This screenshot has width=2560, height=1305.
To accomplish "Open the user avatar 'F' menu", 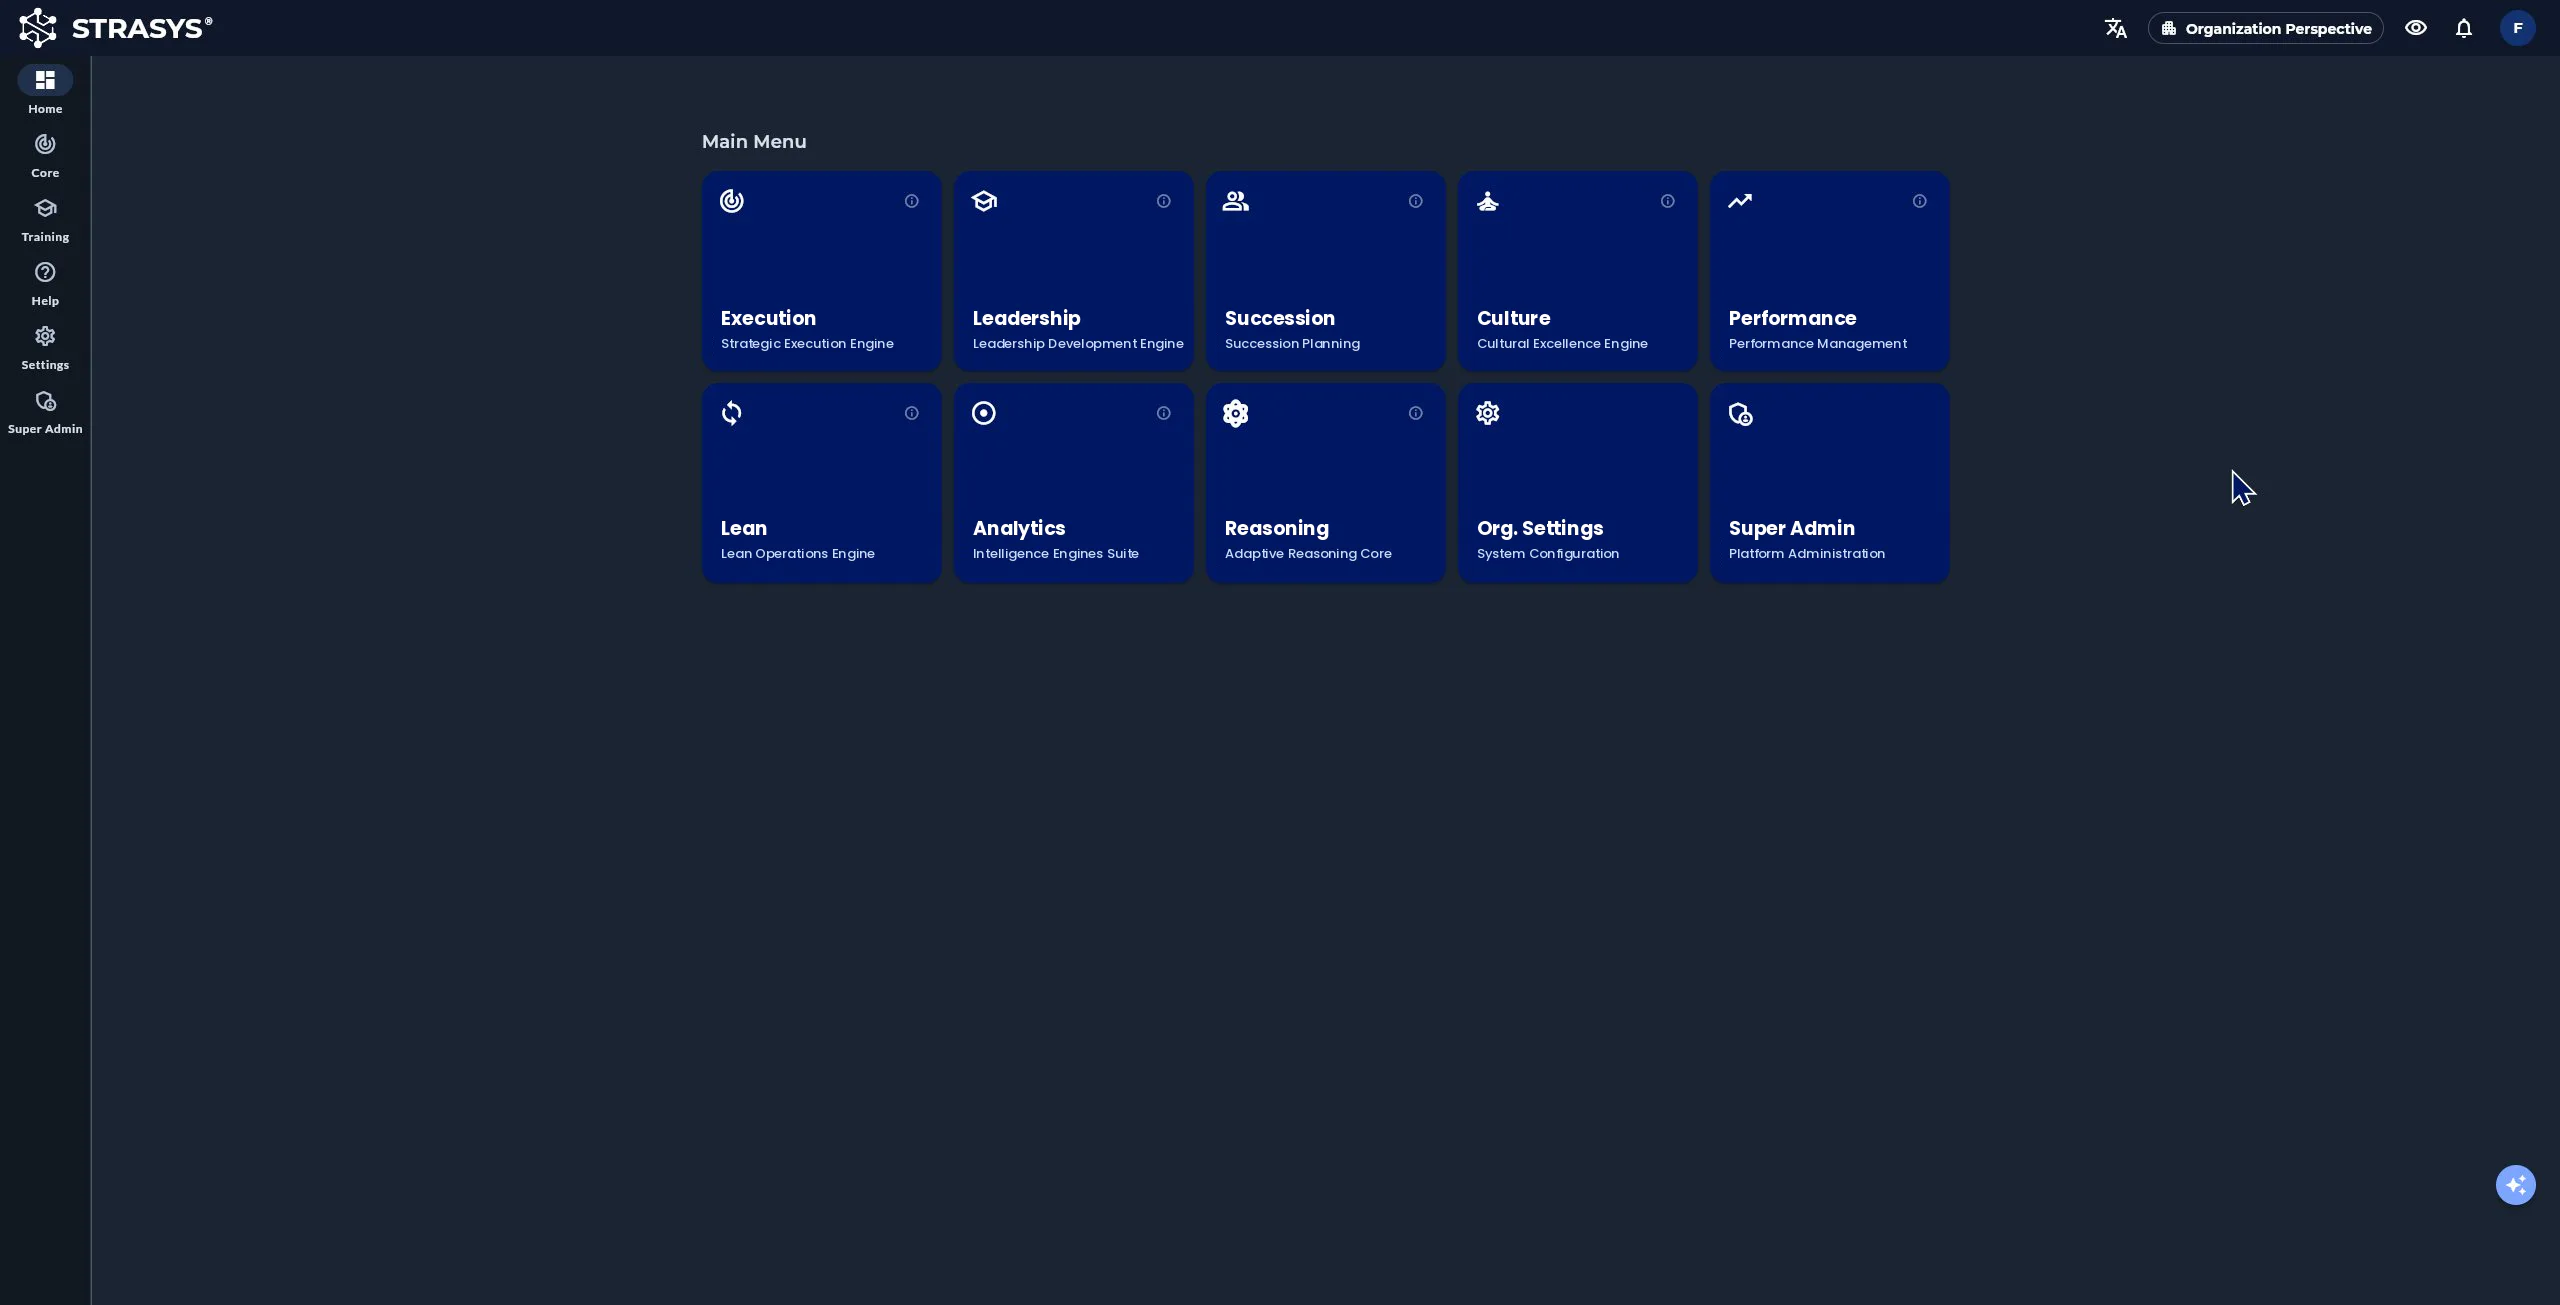I will pos(2518,28).
